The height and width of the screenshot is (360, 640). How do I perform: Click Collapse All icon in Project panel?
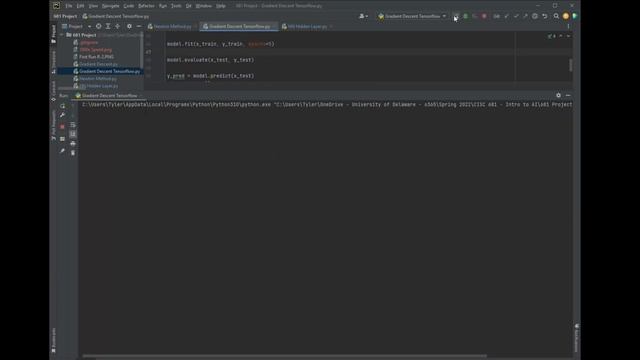(x=118, y=26)
